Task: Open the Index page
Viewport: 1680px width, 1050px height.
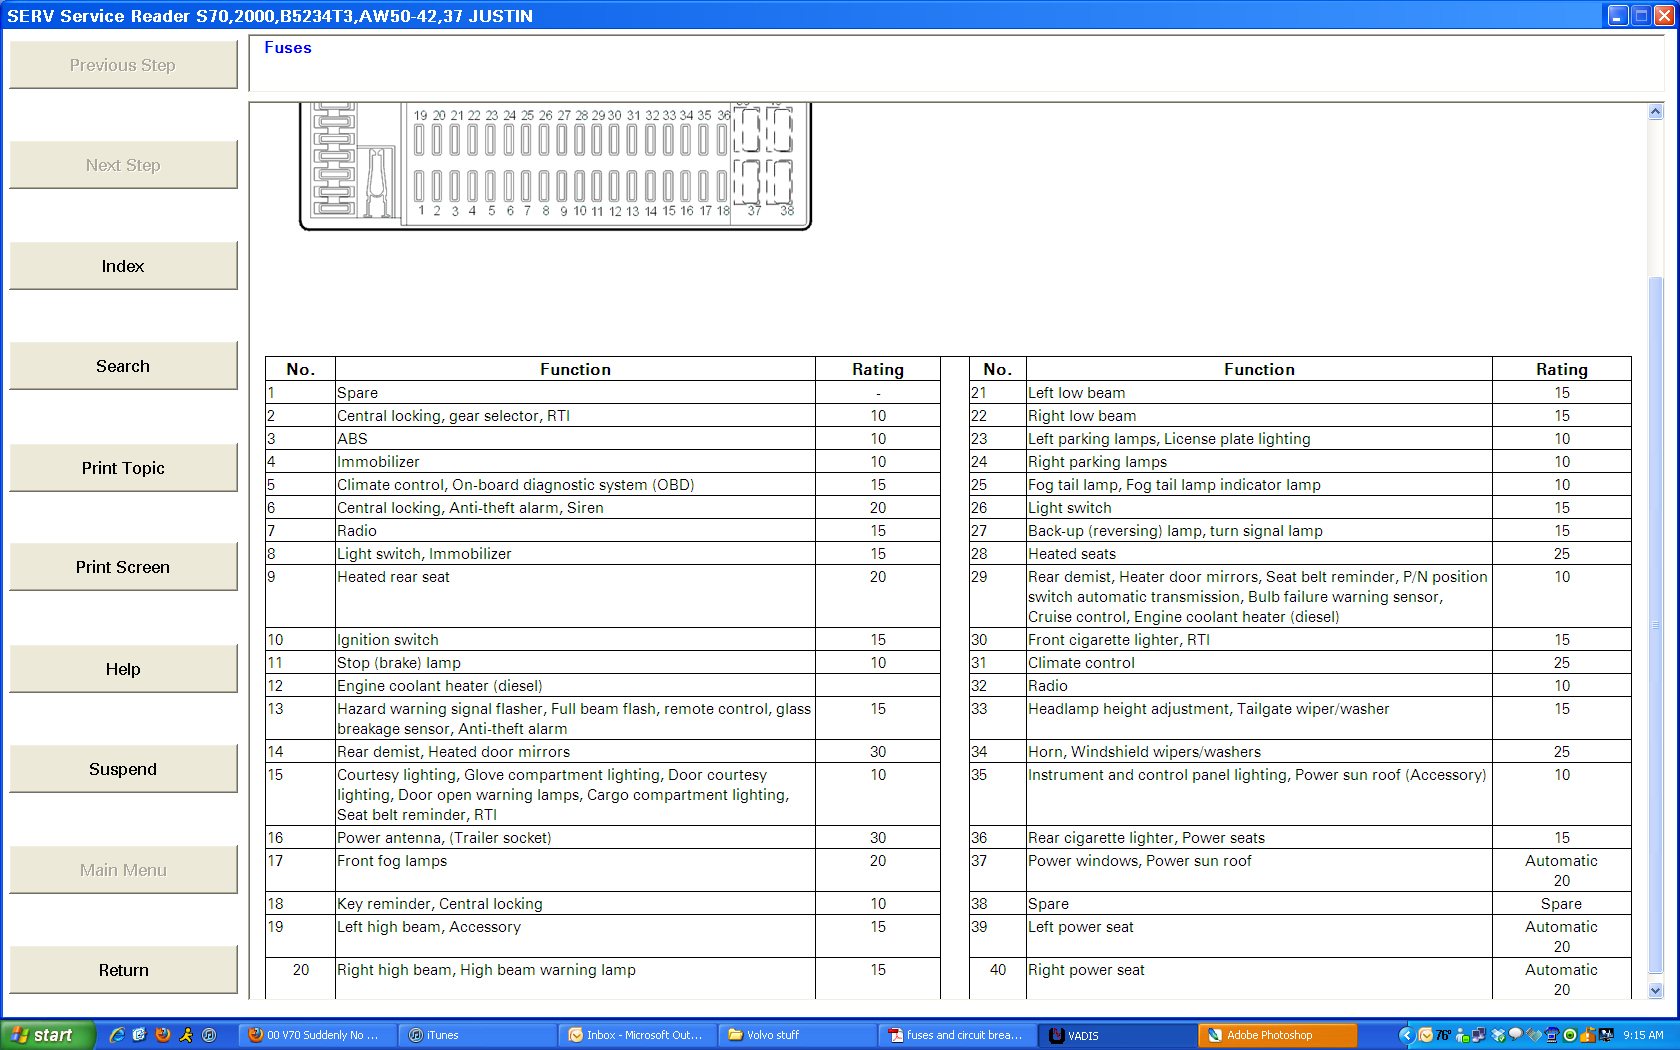Action: tap(123, 266)
